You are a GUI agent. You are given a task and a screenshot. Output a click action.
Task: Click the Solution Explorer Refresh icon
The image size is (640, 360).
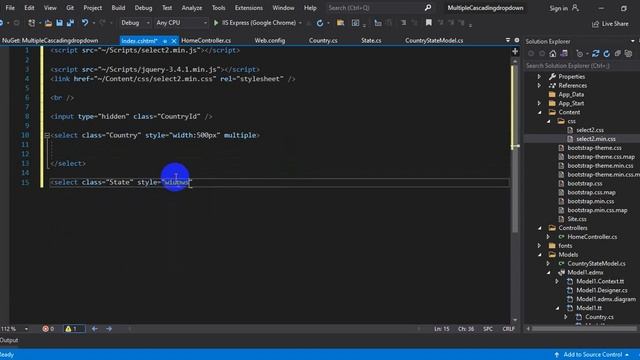pyautogui.click(x=607, y=53)
